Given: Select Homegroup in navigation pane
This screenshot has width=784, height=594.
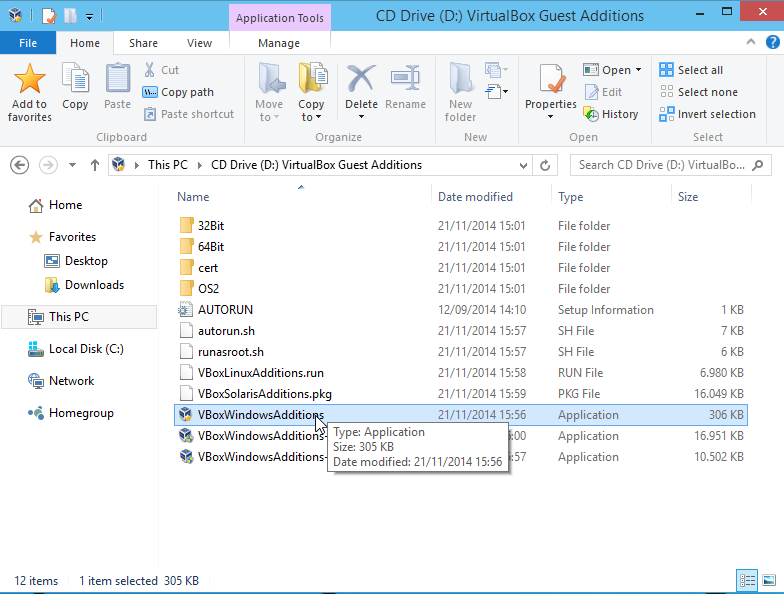Looking at the screenshot, I should click(x=71, y=413).
